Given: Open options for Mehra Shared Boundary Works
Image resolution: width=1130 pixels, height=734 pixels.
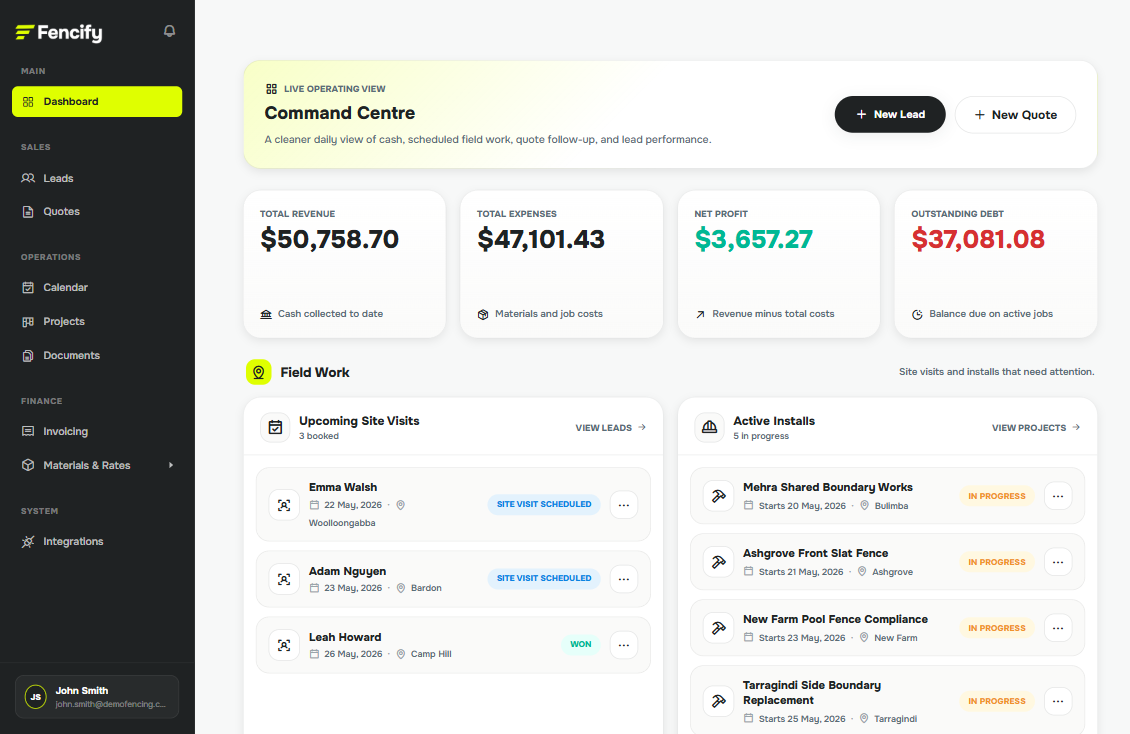Looking at the screenshot, I should (x=1058, y=496).
